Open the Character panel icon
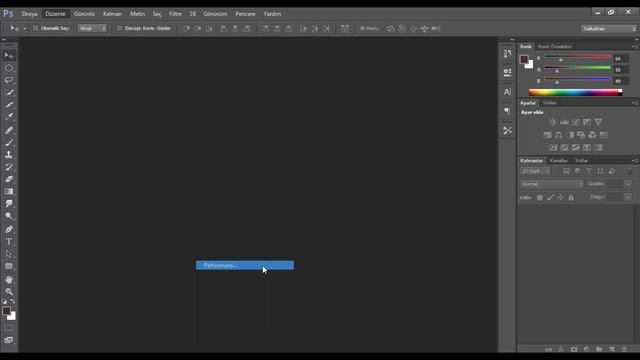 [507, 92]
